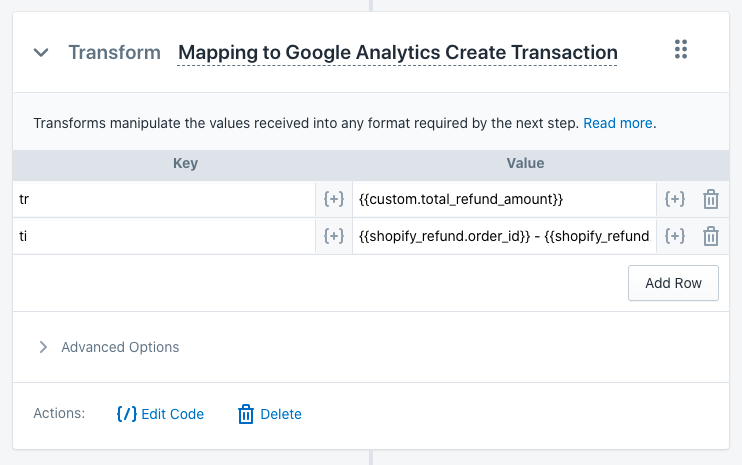Click the step title Mapping to Google Analytics
Image resolution: width=742 pixels, height=465 pixels.
pyautogui.click(x=398, y=53)
